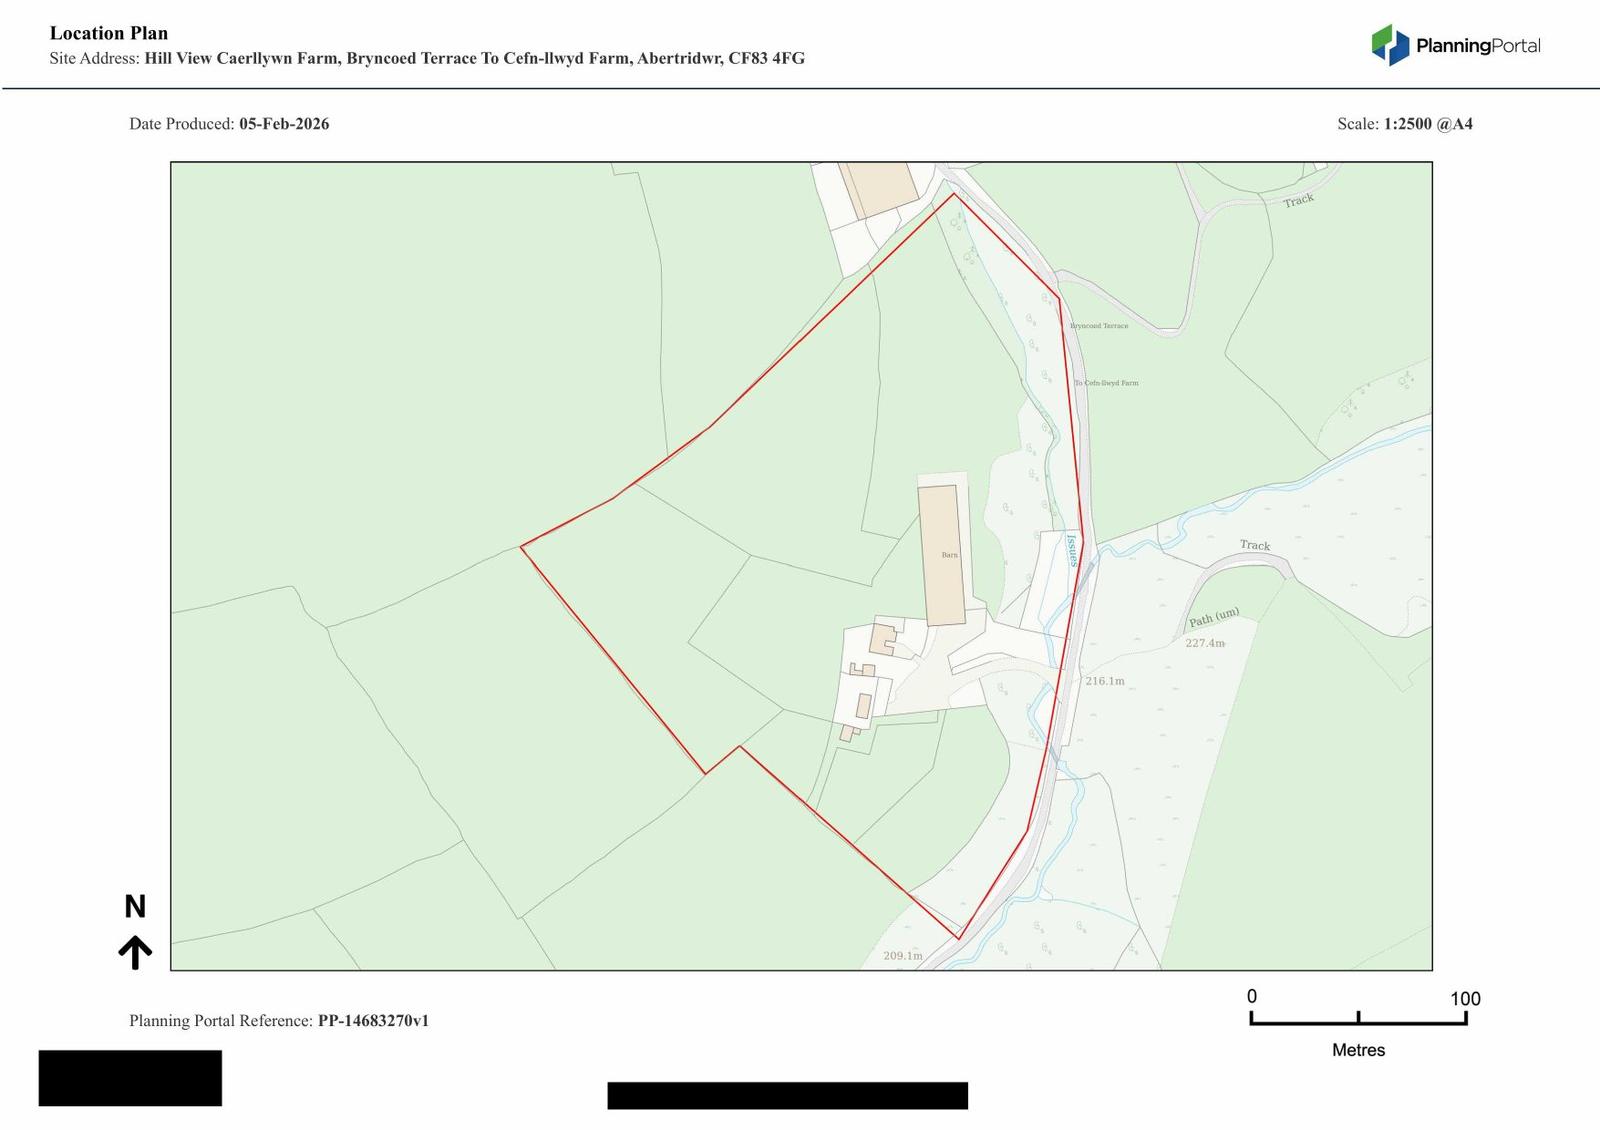This screenshot has width=1600, height=1130.
Task: Click the site address text in header
Action: 474,58
